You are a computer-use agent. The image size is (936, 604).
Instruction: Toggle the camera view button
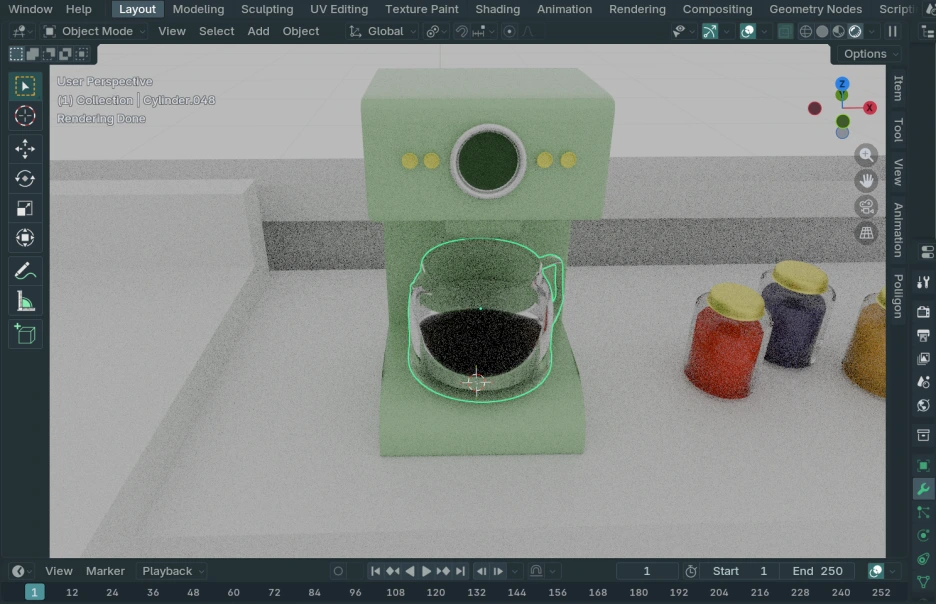point(866,207)
